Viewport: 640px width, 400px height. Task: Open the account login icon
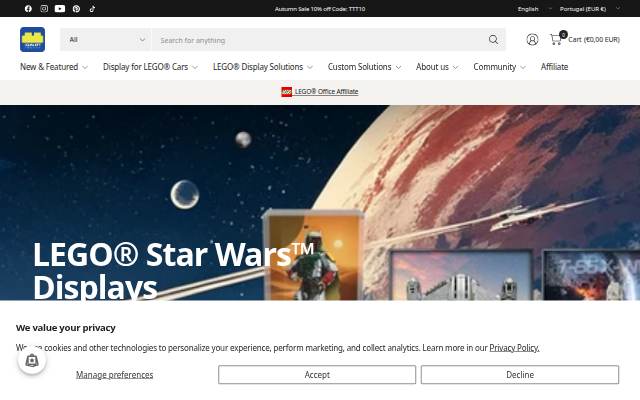(x=532, y=40)
